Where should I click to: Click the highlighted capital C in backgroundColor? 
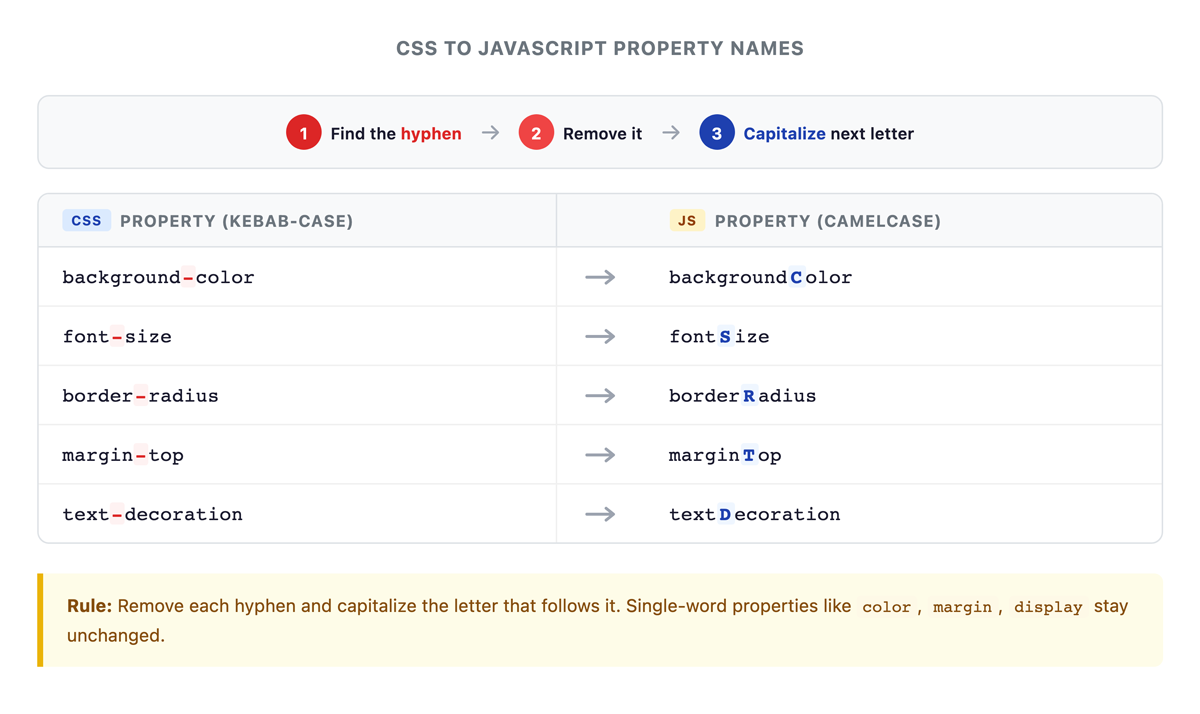[796, 277]
